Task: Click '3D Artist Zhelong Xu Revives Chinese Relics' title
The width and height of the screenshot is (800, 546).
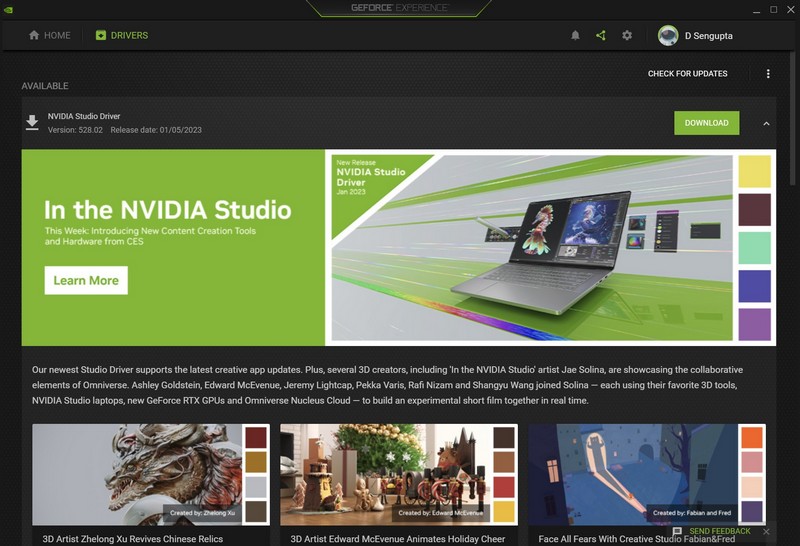Action: [x=133, y=539]
